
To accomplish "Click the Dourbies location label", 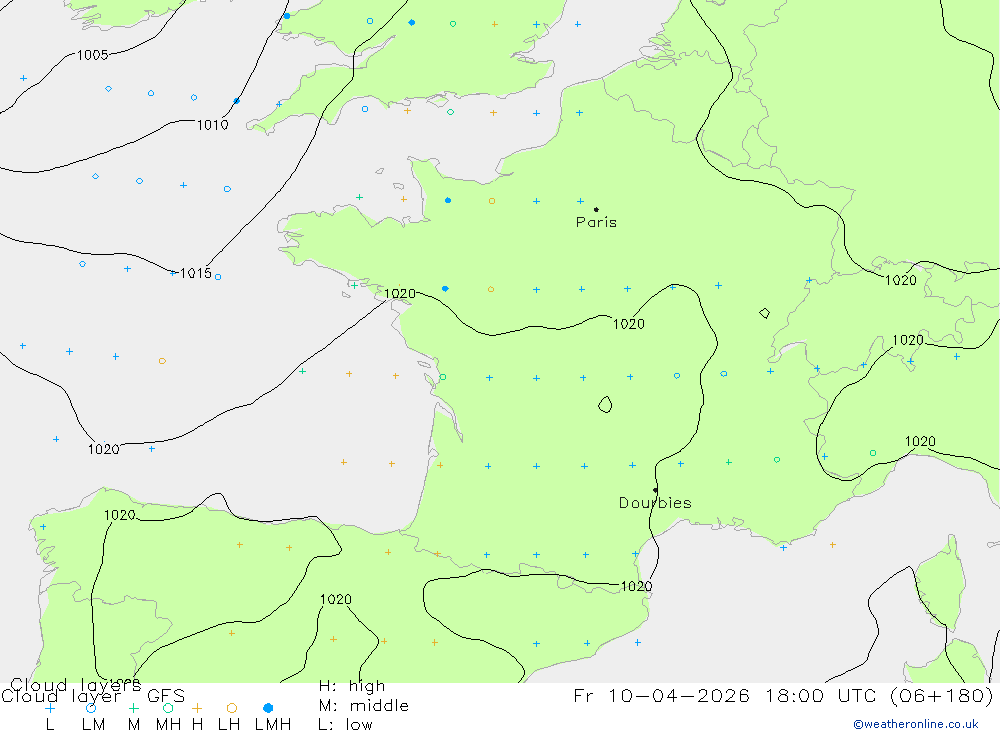I will click(x=655, y=503).
